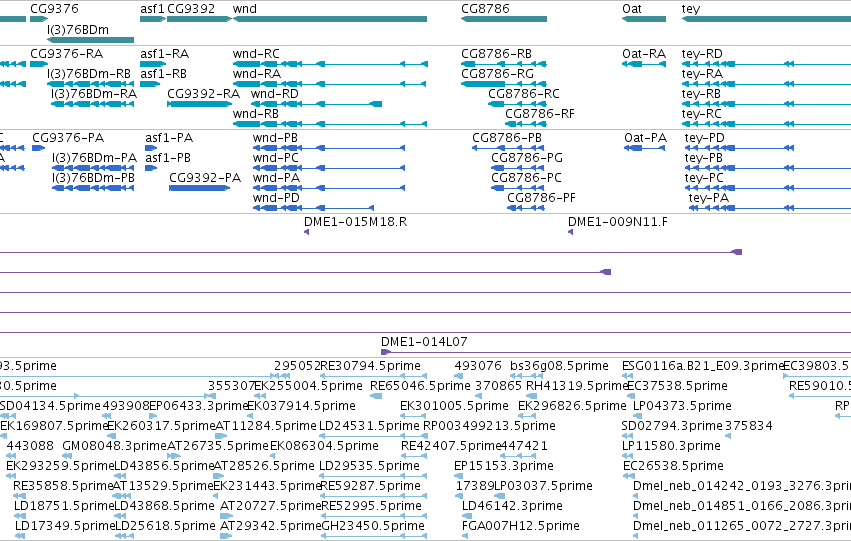Select the wnd gene label
Screen dimensions: 851x541
pos(245,9)
